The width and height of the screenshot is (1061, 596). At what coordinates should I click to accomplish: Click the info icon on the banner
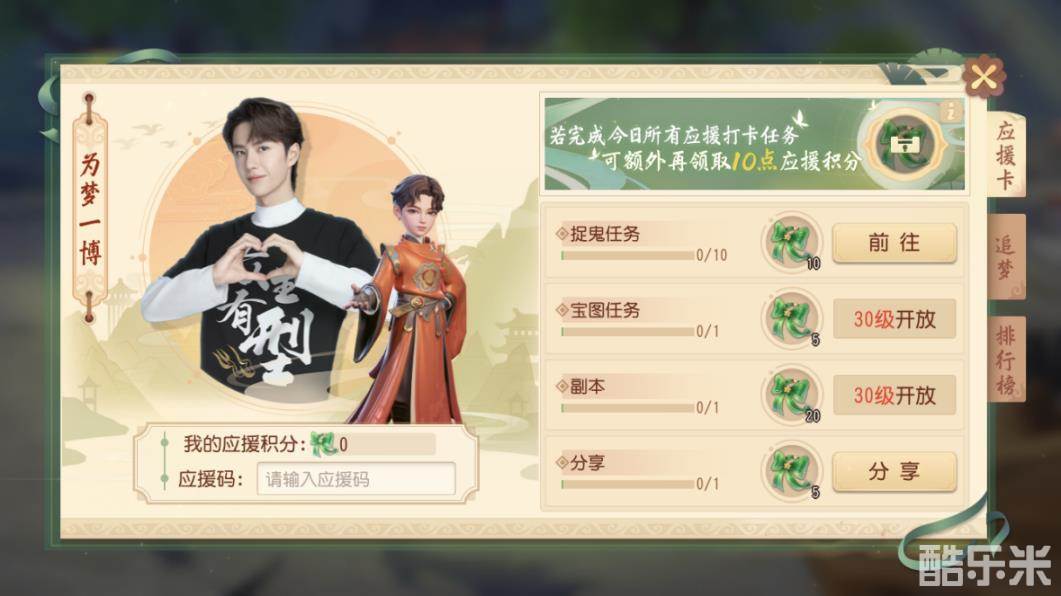pos(951,111)
